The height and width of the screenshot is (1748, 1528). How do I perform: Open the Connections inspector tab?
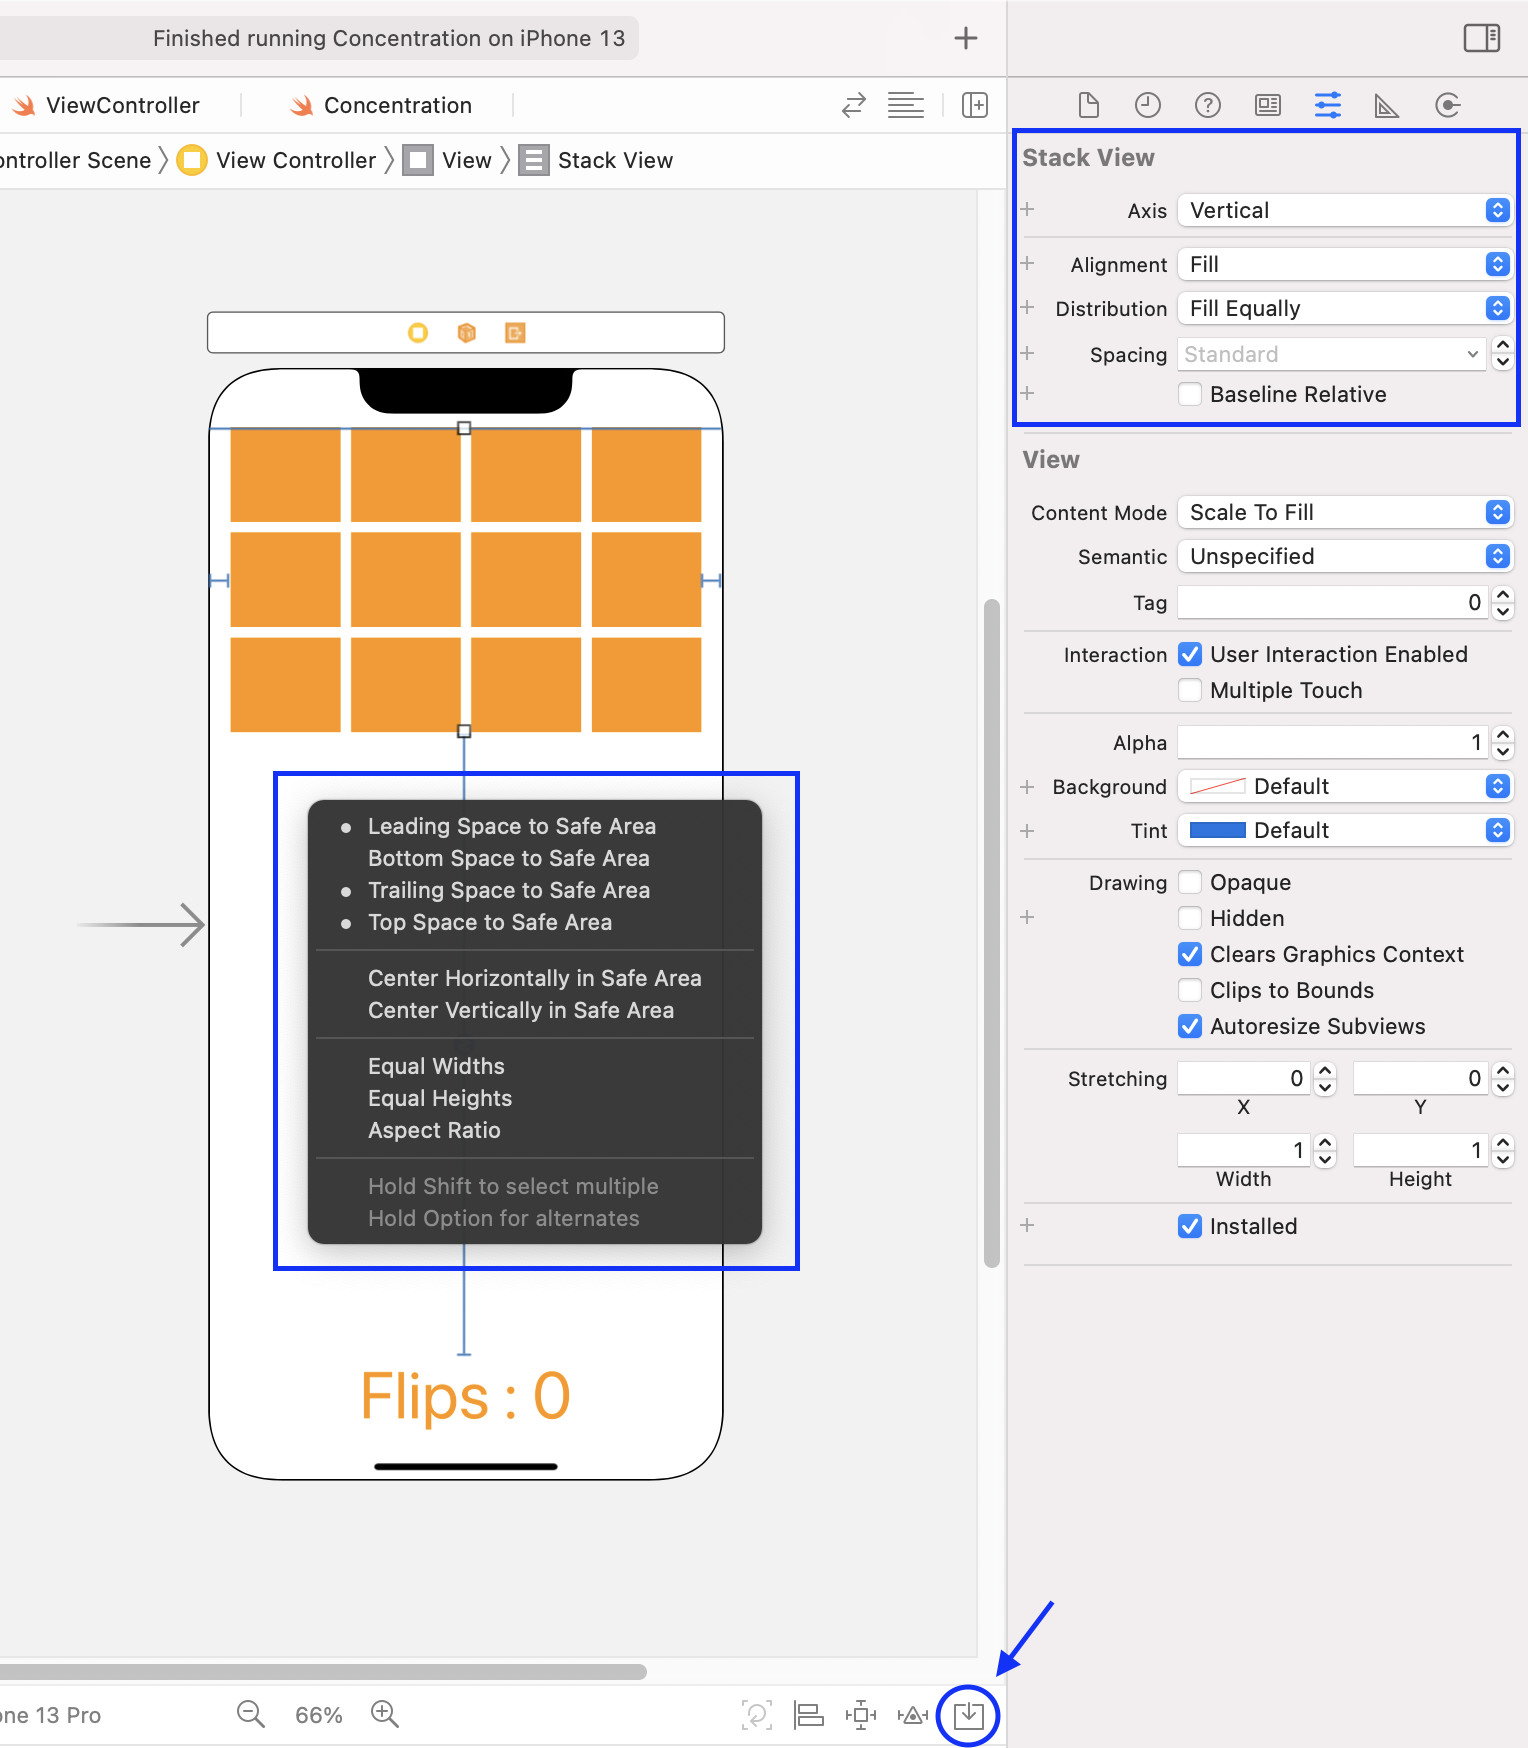pyautogui.click(x=1447, y=105)
